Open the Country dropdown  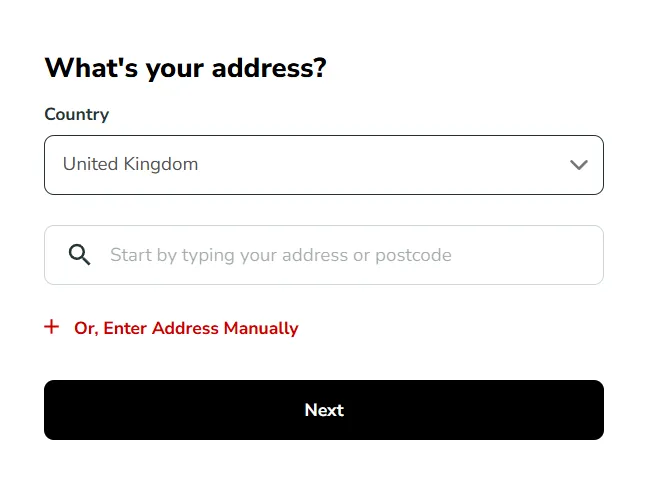click(x=323, y=165)
